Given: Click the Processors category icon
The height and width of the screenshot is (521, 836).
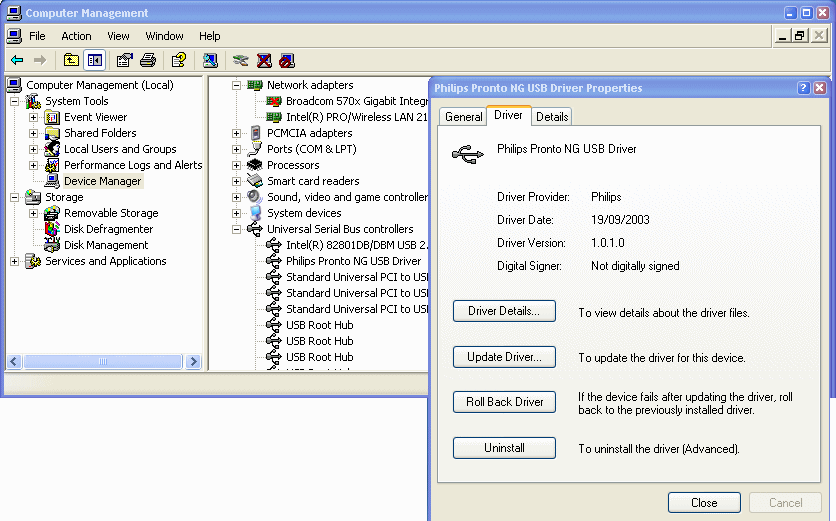Looking at the screenshot, I should (x=255, y=165).
